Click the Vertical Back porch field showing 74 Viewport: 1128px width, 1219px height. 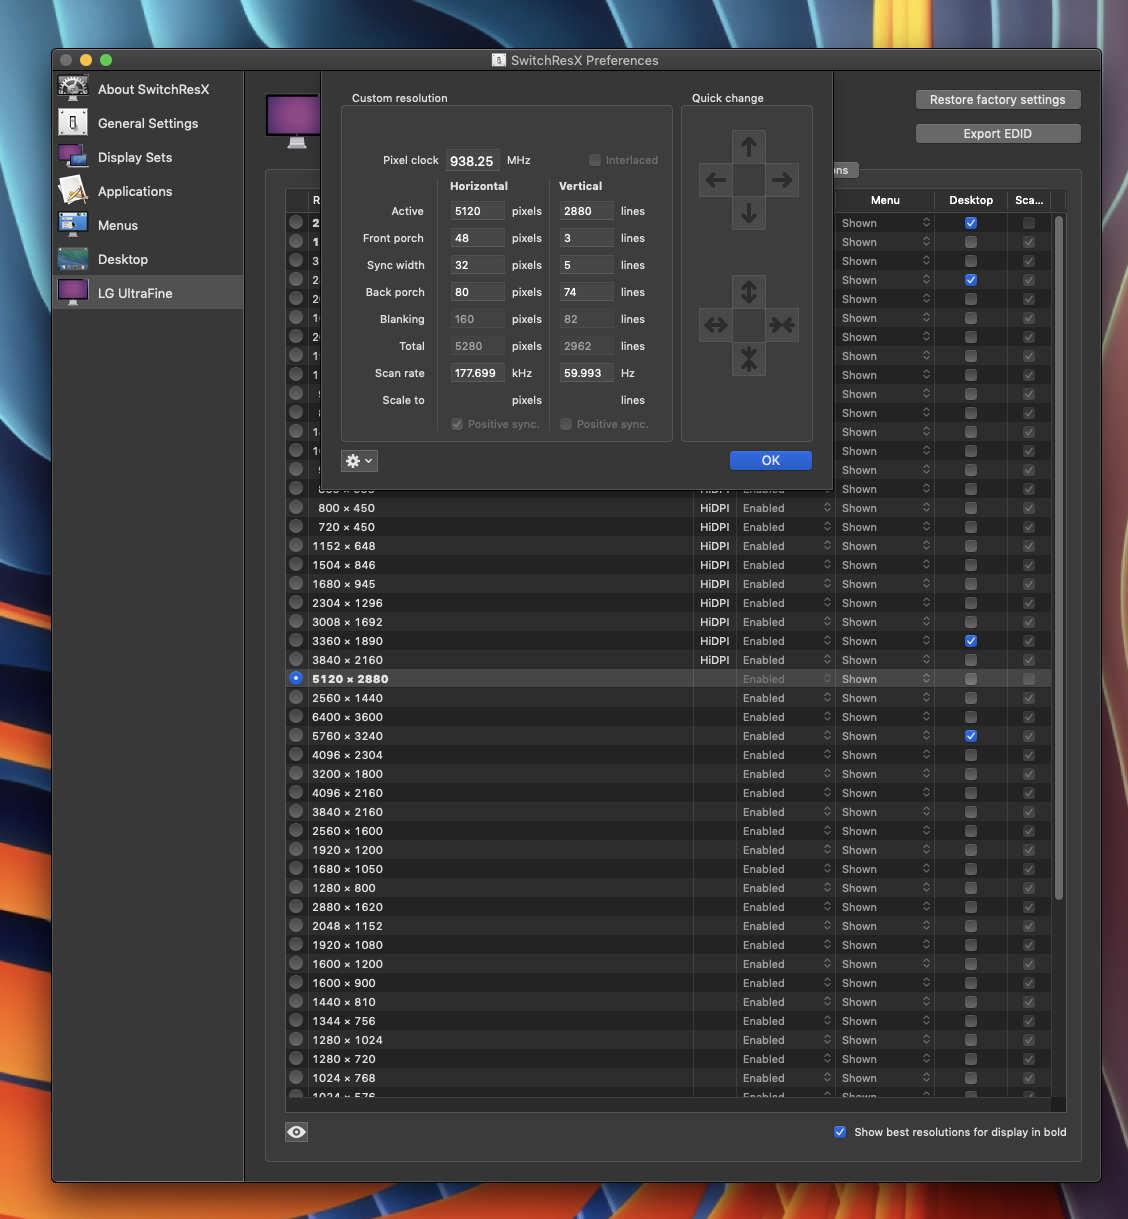(x=586, y=292)
